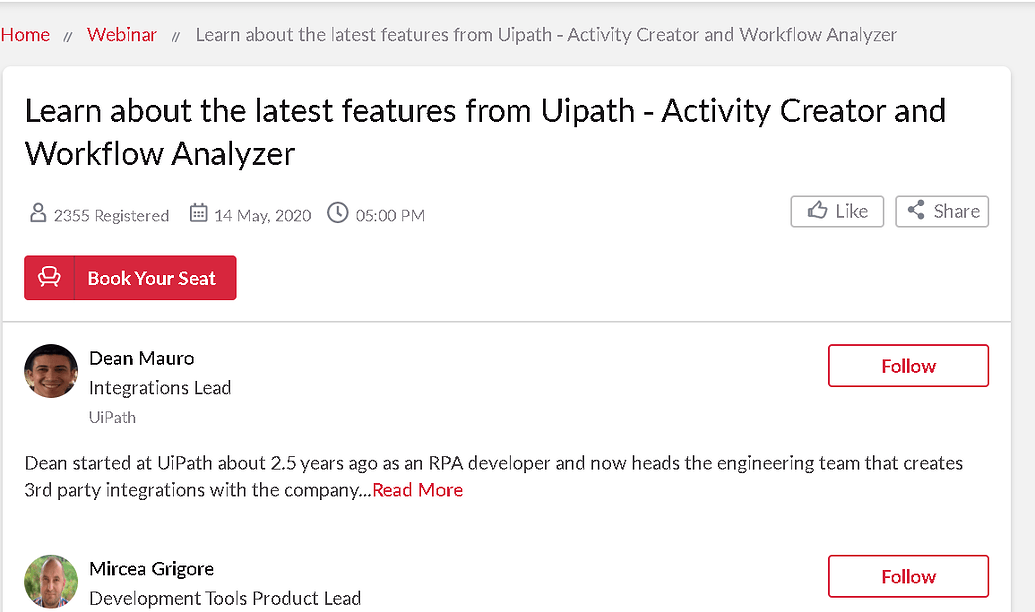Click the thumbs-up icon in Like button
Screen dimensions: 1035x612
click(817, 211)
